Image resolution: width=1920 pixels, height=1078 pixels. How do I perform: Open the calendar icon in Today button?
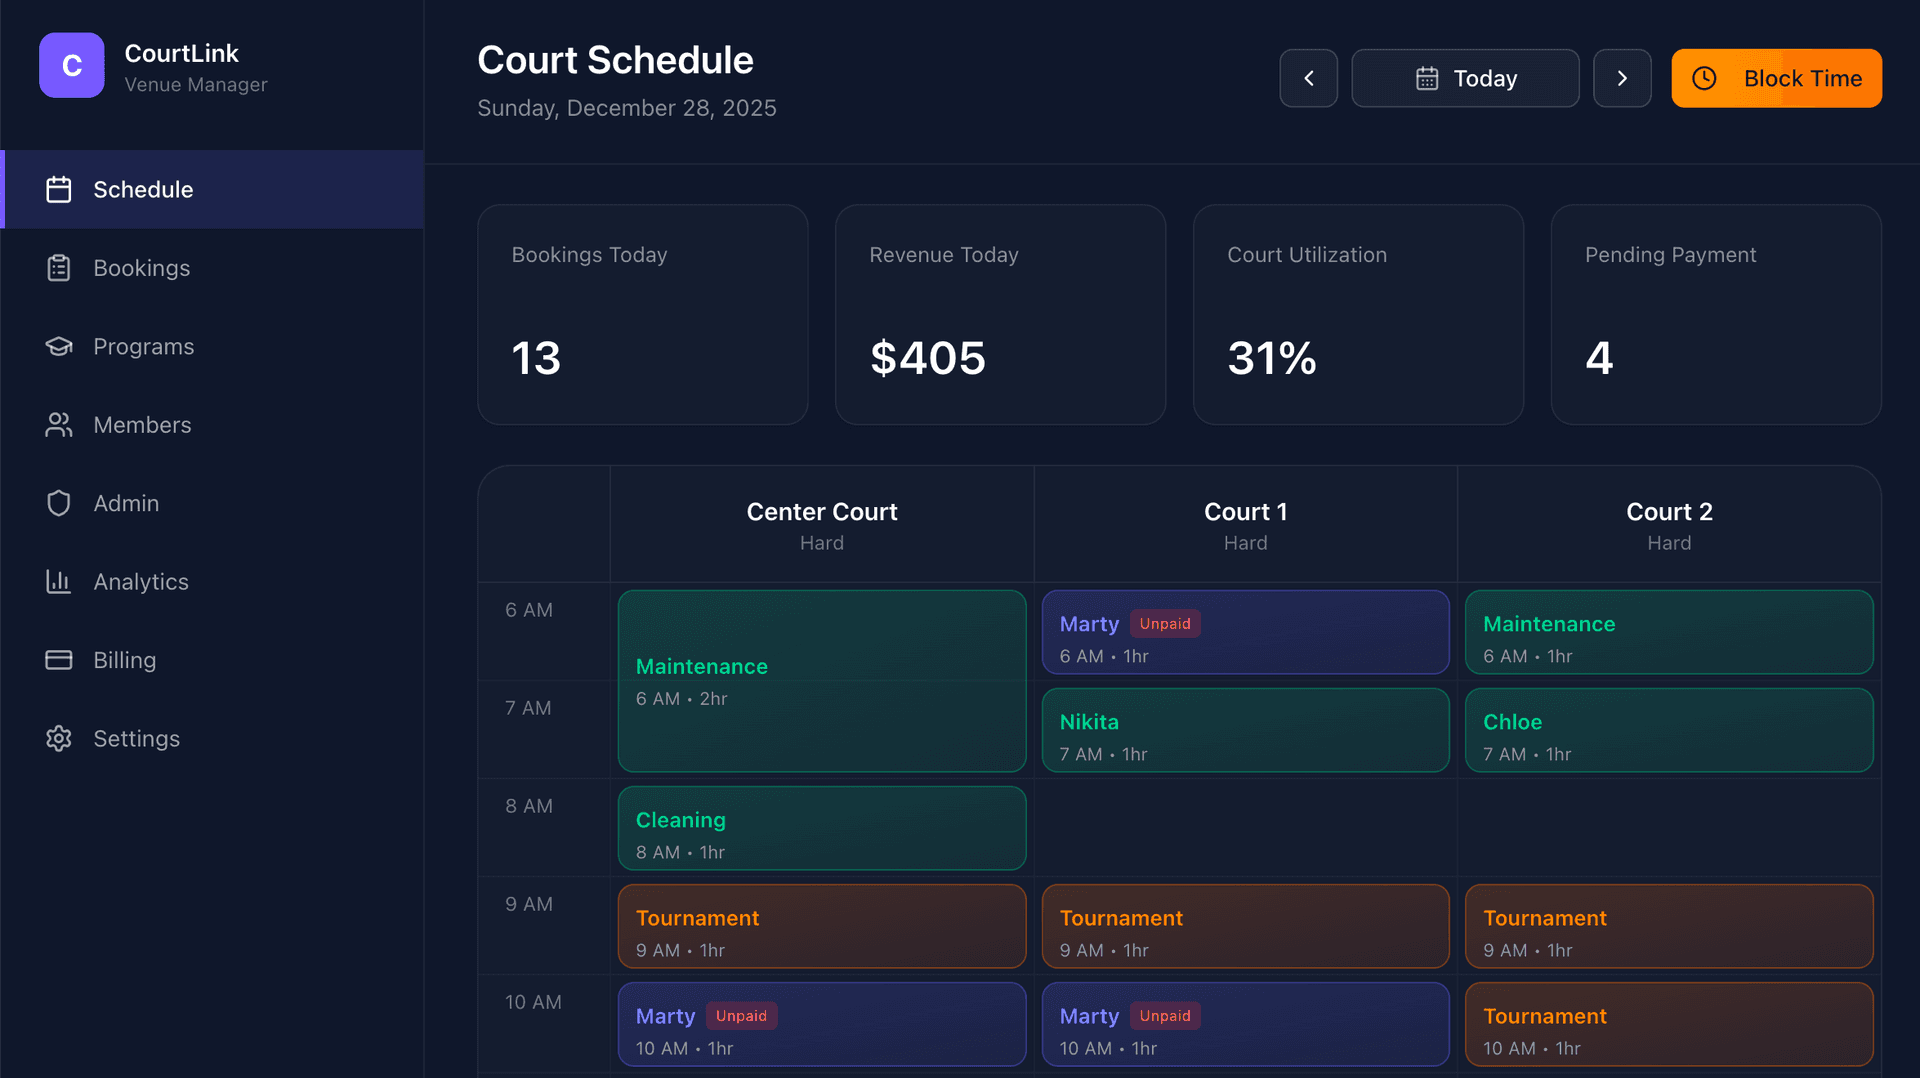point(1428,78)
